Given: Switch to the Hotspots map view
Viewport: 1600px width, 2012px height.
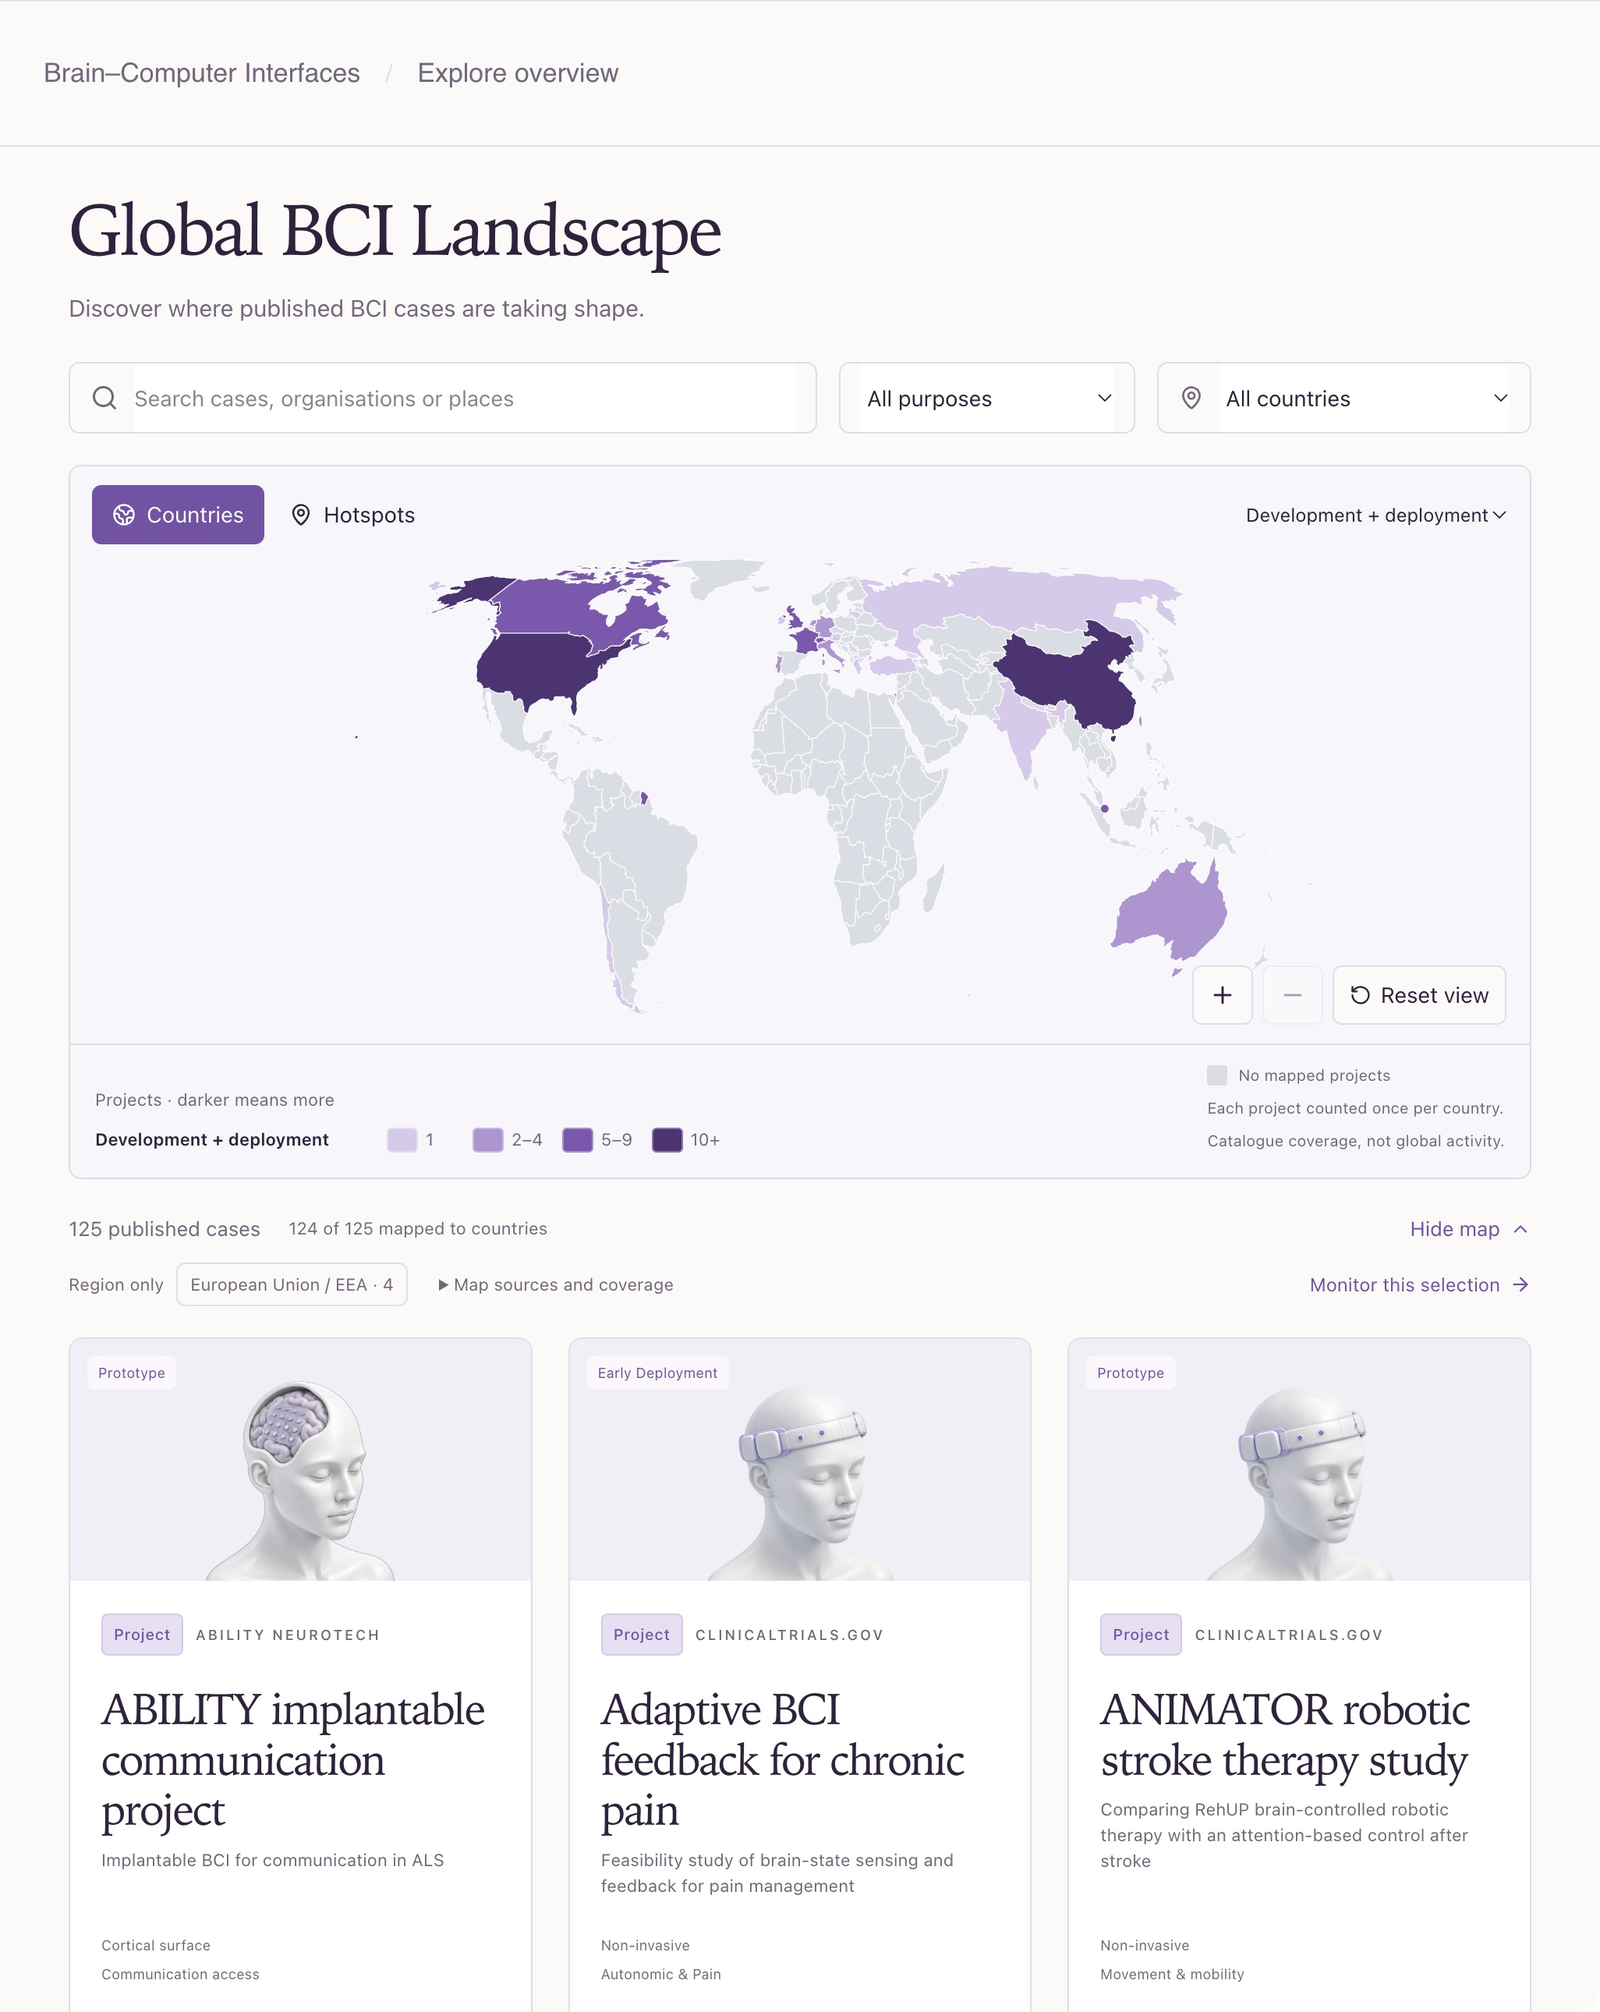Looking at the screenshot, I should [353, 515].
